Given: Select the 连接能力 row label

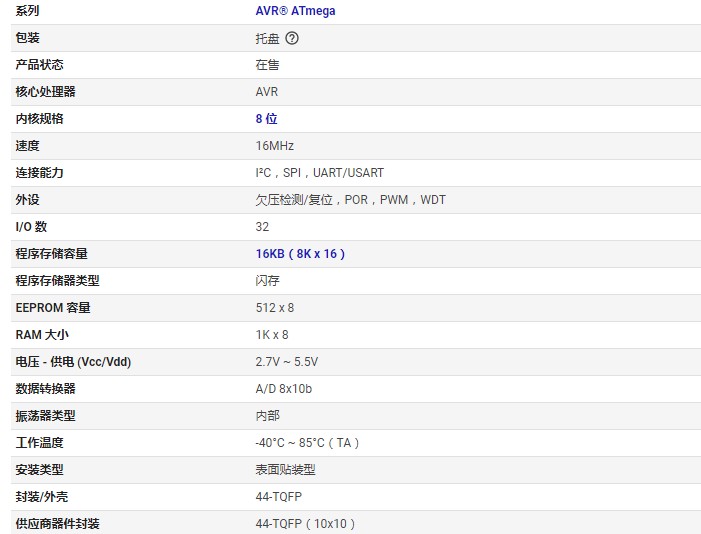Looking at the screenshot, I should coord(39,173).
